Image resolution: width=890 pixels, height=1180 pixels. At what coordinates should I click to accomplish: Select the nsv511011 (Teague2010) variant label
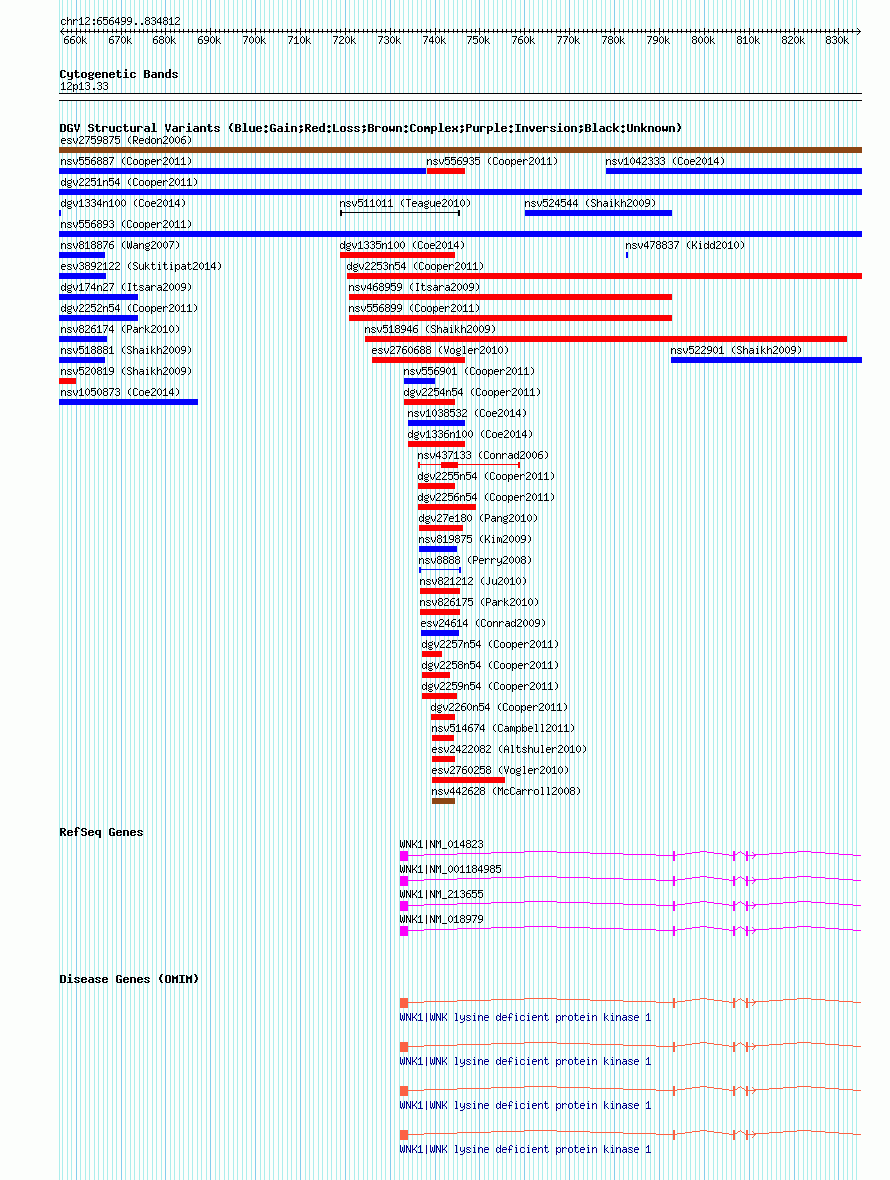[x=405, y=204]
